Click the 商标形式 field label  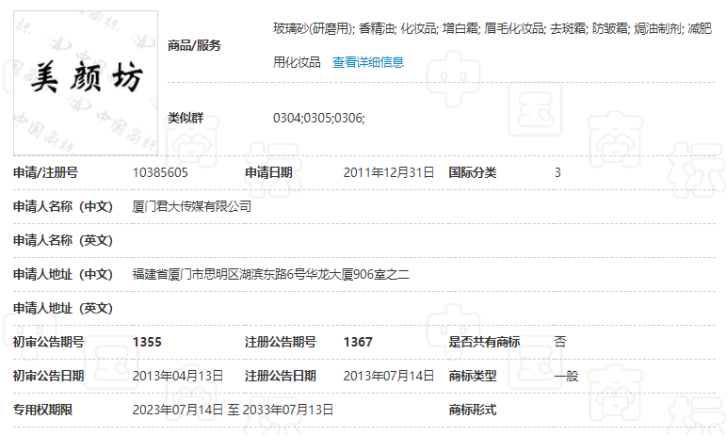472,410
